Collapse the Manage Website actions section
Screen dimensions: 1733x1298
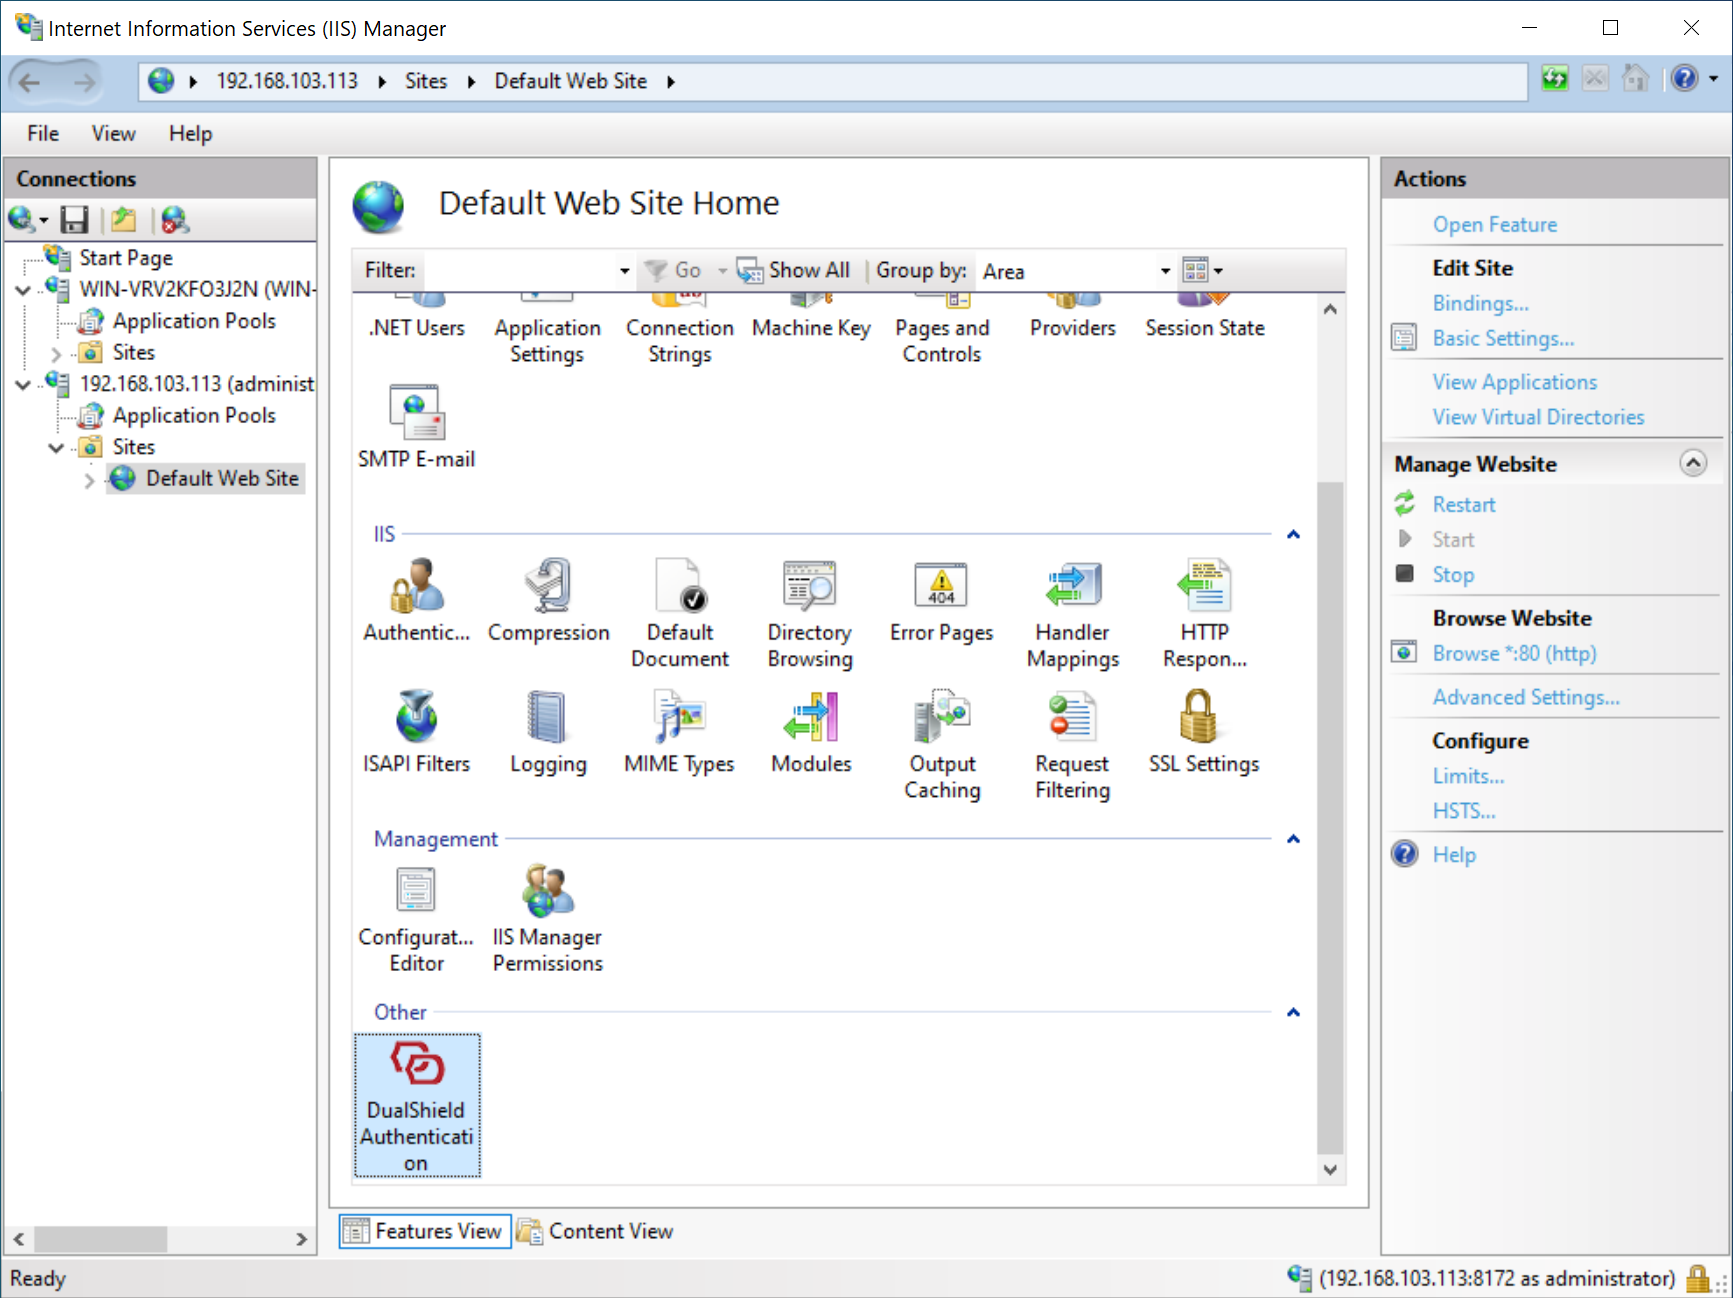[x=1692, y=464]
